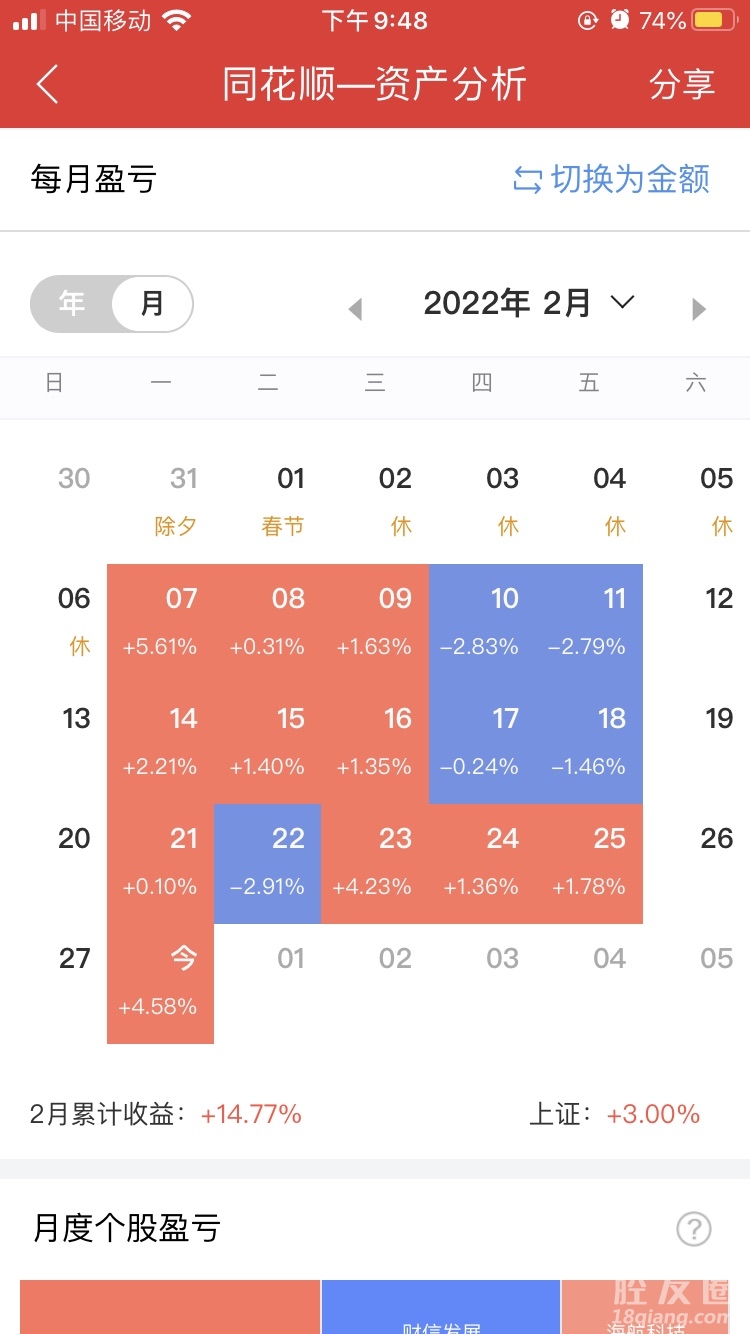Select February 07 cell with +5.61%
Screen dimensions: 750x1334
161,622
